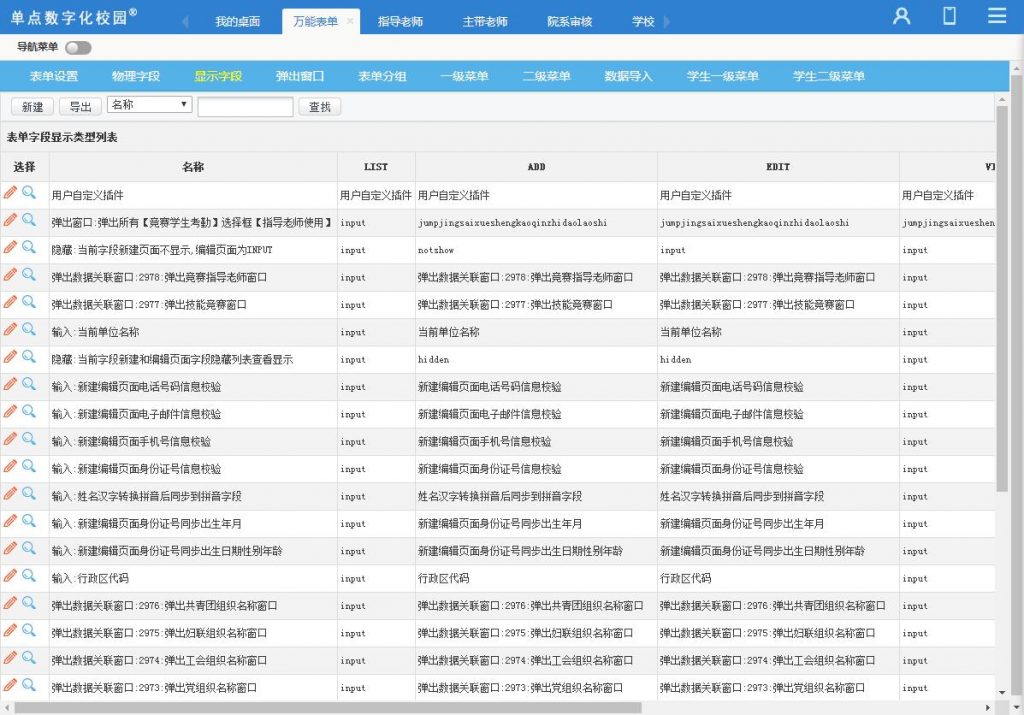
Task: Open 表单分组 menu item
Action: [x=382, y=76]
